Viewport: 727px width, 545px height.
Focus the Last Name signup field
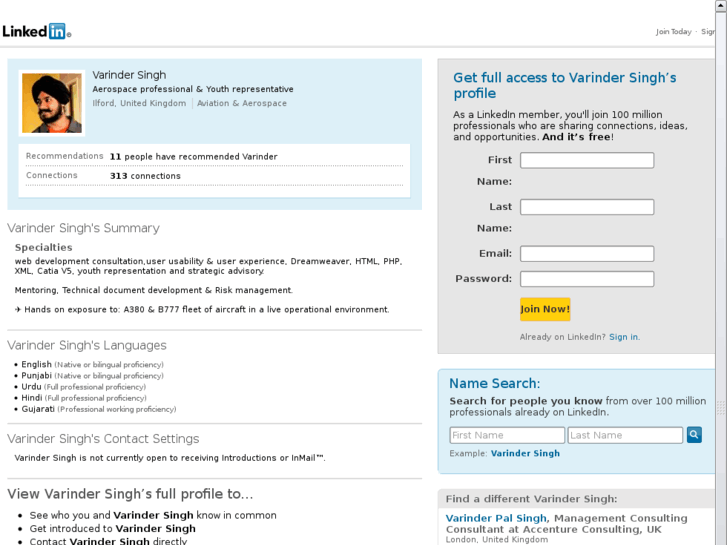coord(587,207)
